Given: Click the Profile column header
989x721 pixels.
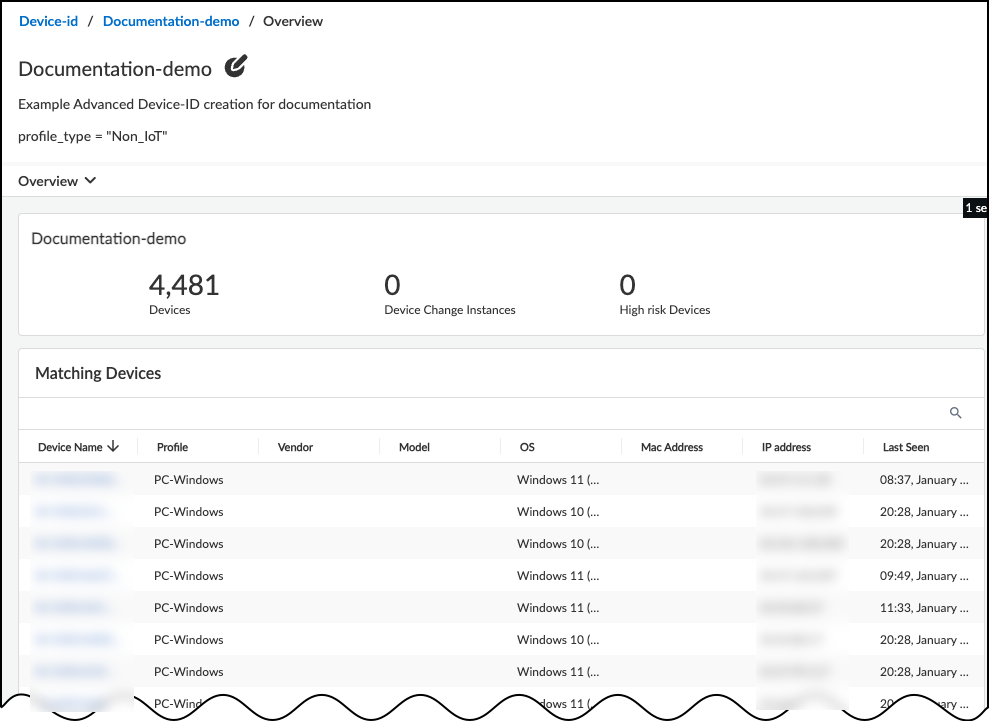Looking at the screenshot, I should [172, 447].
